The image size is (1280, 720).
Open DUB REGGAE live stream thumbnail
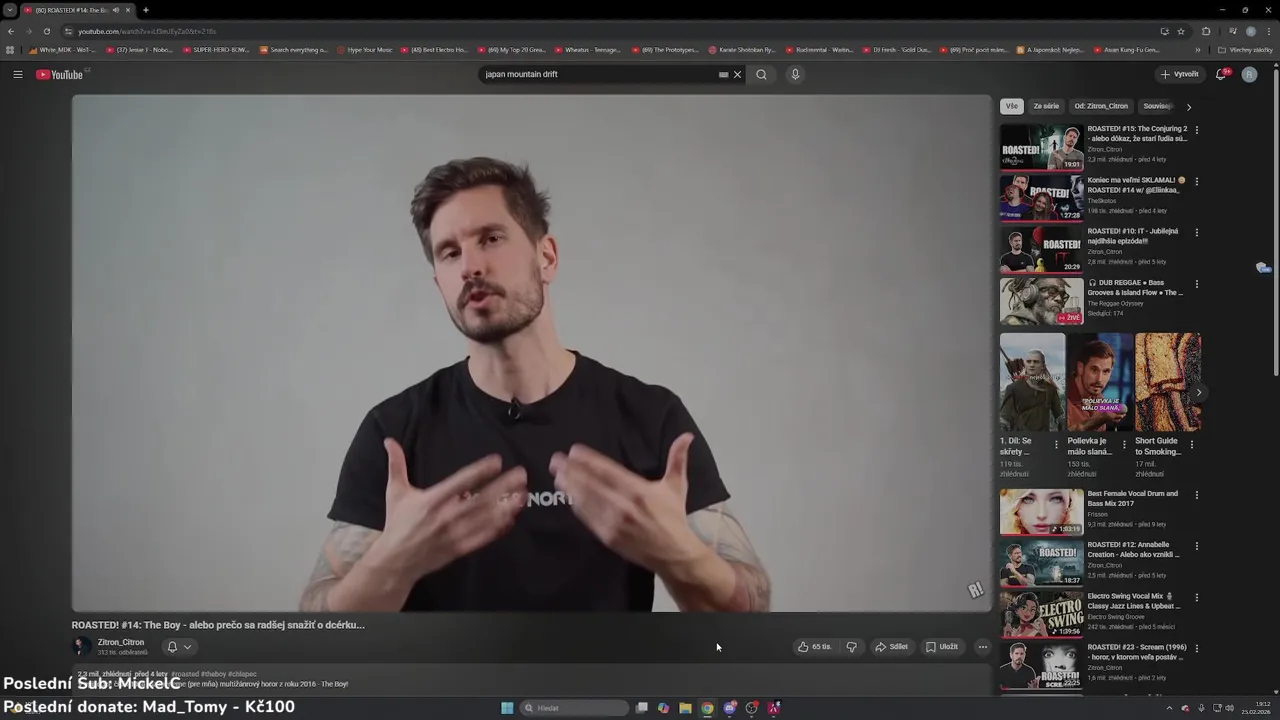tap(1041, 301)
